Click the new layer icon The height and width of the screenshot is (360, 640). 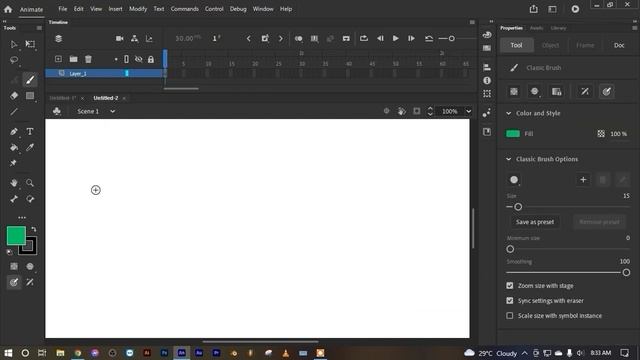click(58, 59)
